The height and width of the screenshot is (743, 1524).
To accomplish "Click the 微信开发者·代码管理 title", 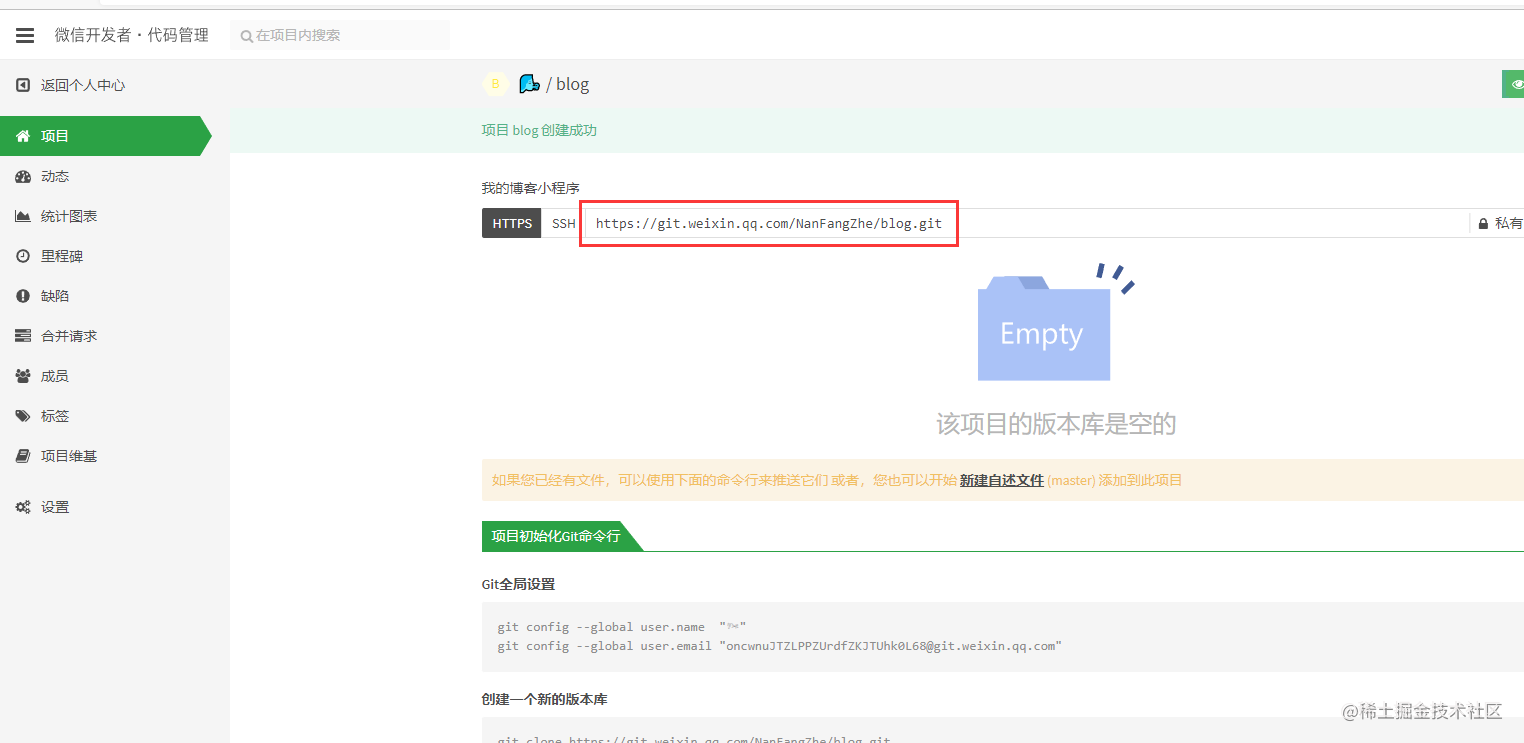I will click(132, 35).
